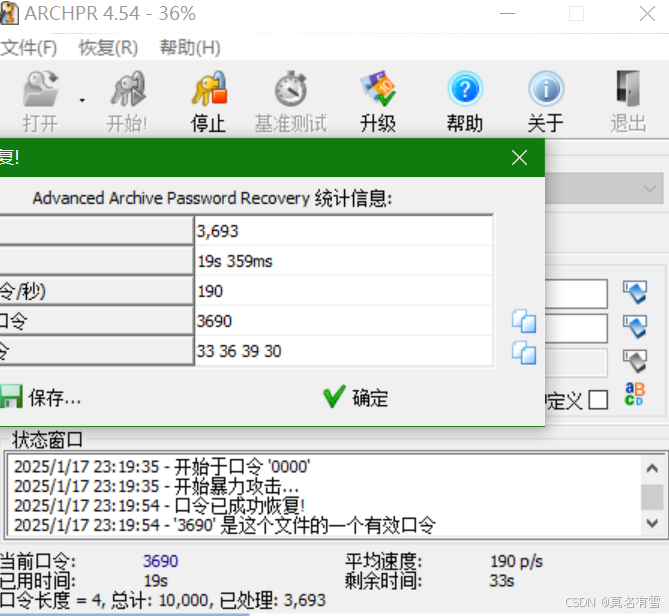The width and height of the screenshot is (669, 616).
Task: Click the password field showing 3690 in dialog
Action: (344, 321)
